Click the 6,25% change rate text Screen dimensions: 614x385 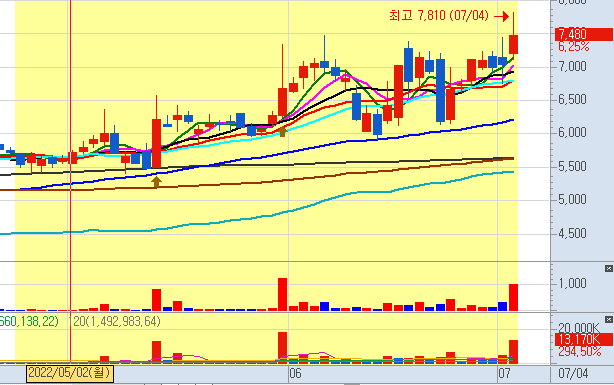tap(574, 47)
